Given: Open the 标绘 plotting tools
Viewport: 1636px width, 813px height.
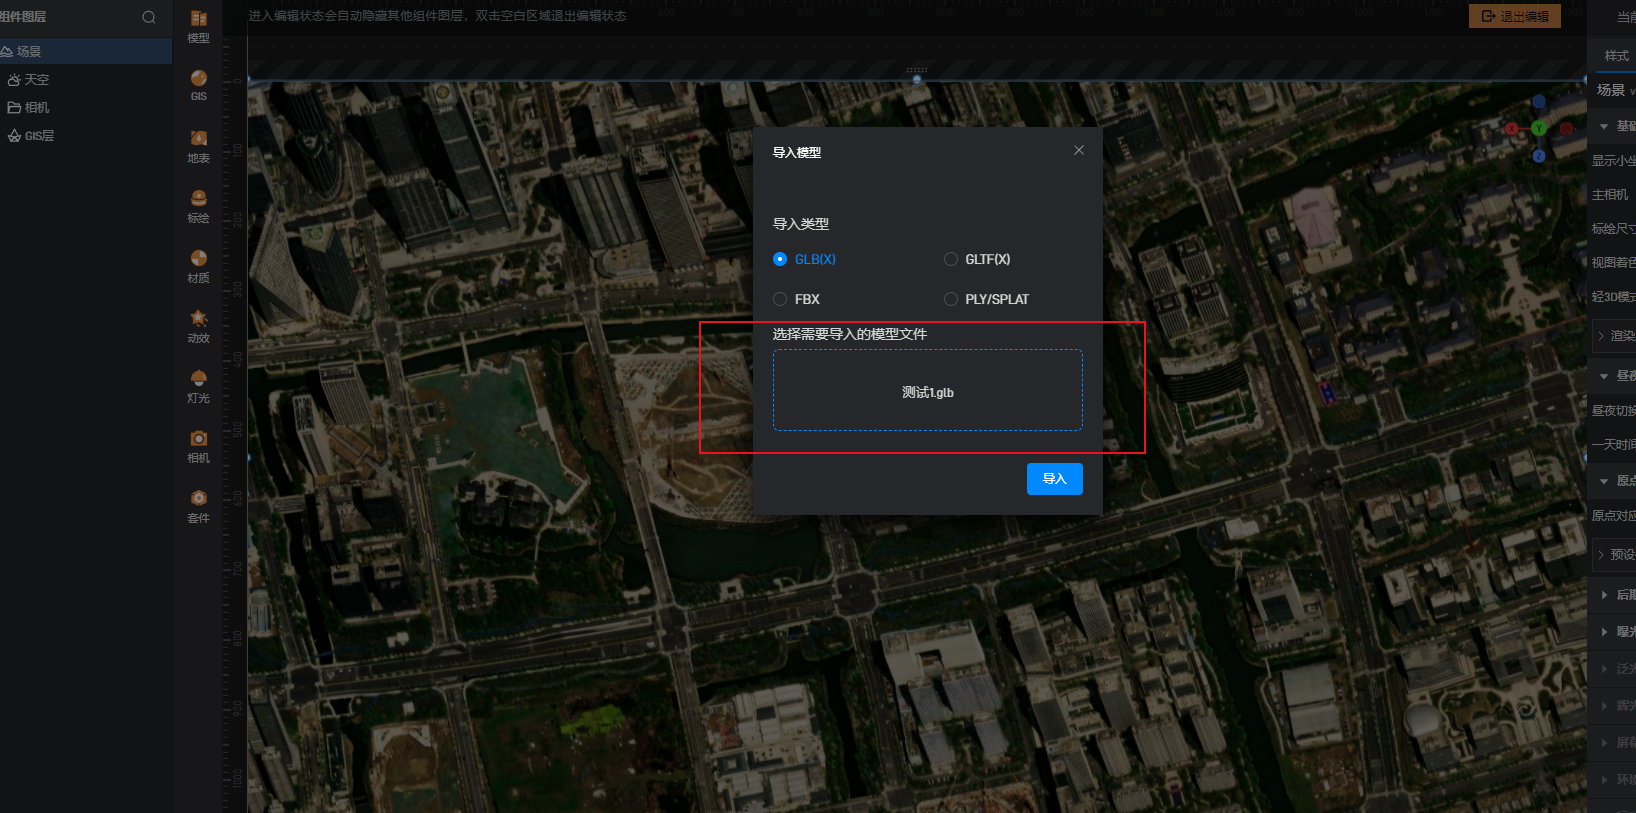Looking at the screenshot, I should [x=199, y=206].
